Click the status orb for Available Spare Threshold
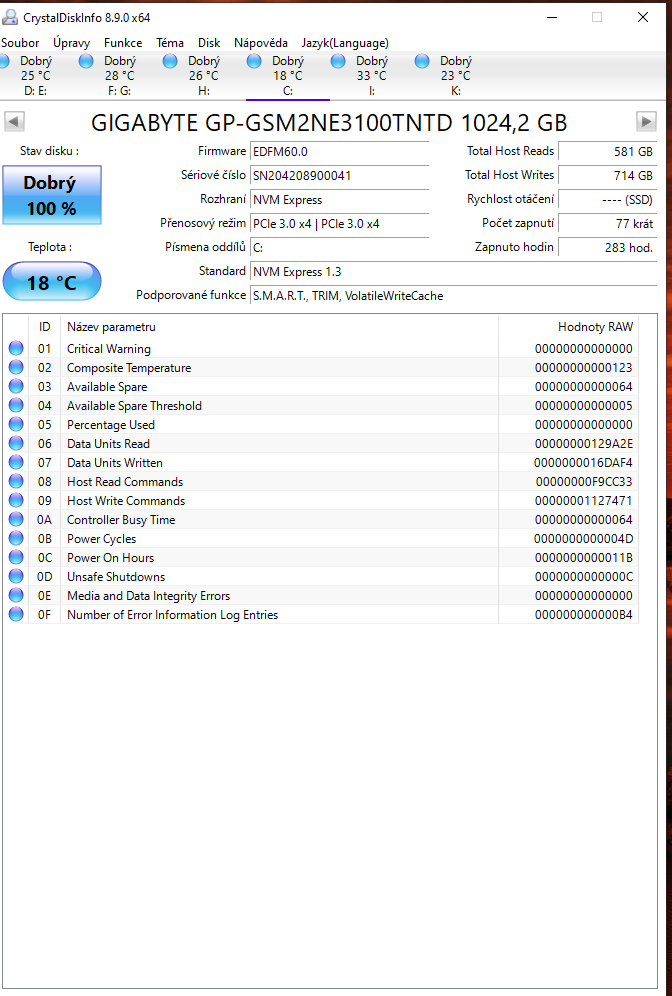This screenshot has height=996, width=672. 16,405
